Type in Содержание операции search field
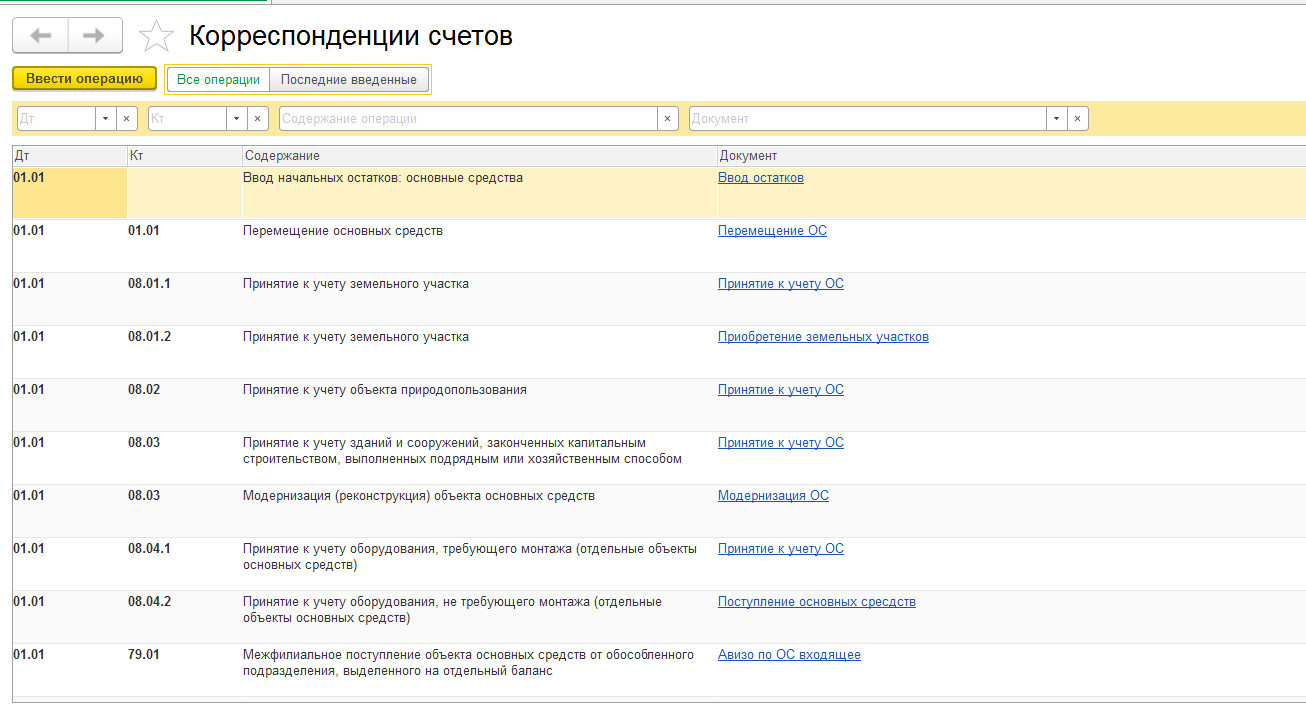This screenshot has height=710, width=1306. coord(467,119)
